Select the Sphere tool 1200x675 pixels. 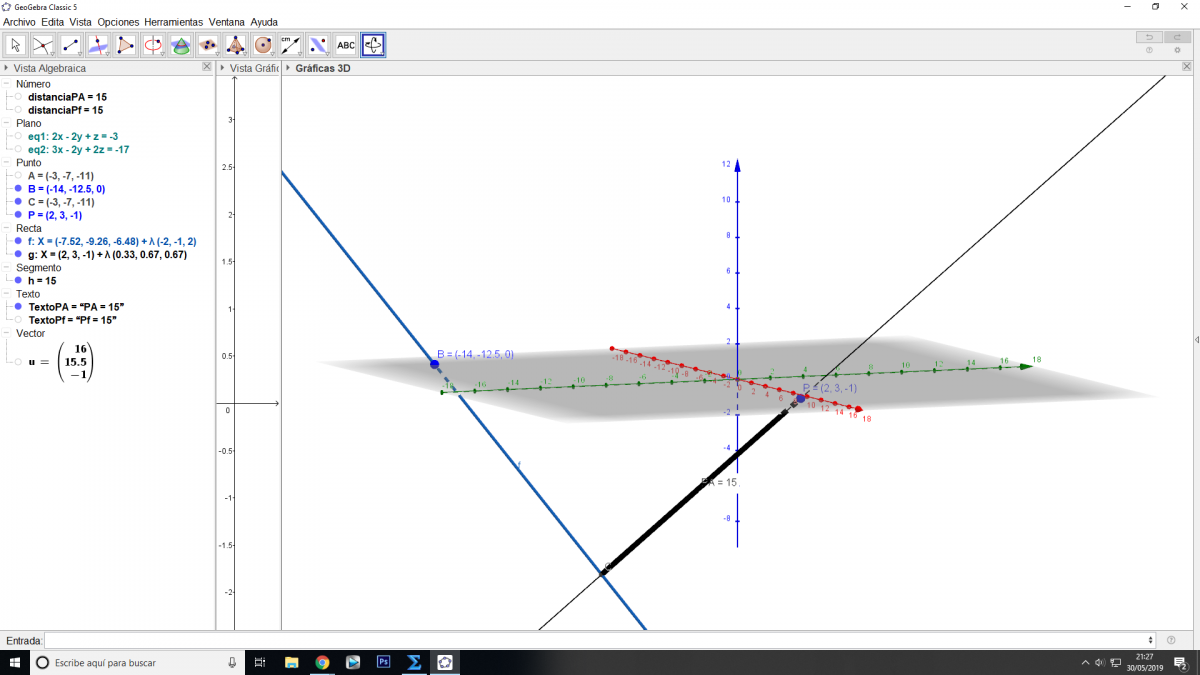tap(263, 45)
